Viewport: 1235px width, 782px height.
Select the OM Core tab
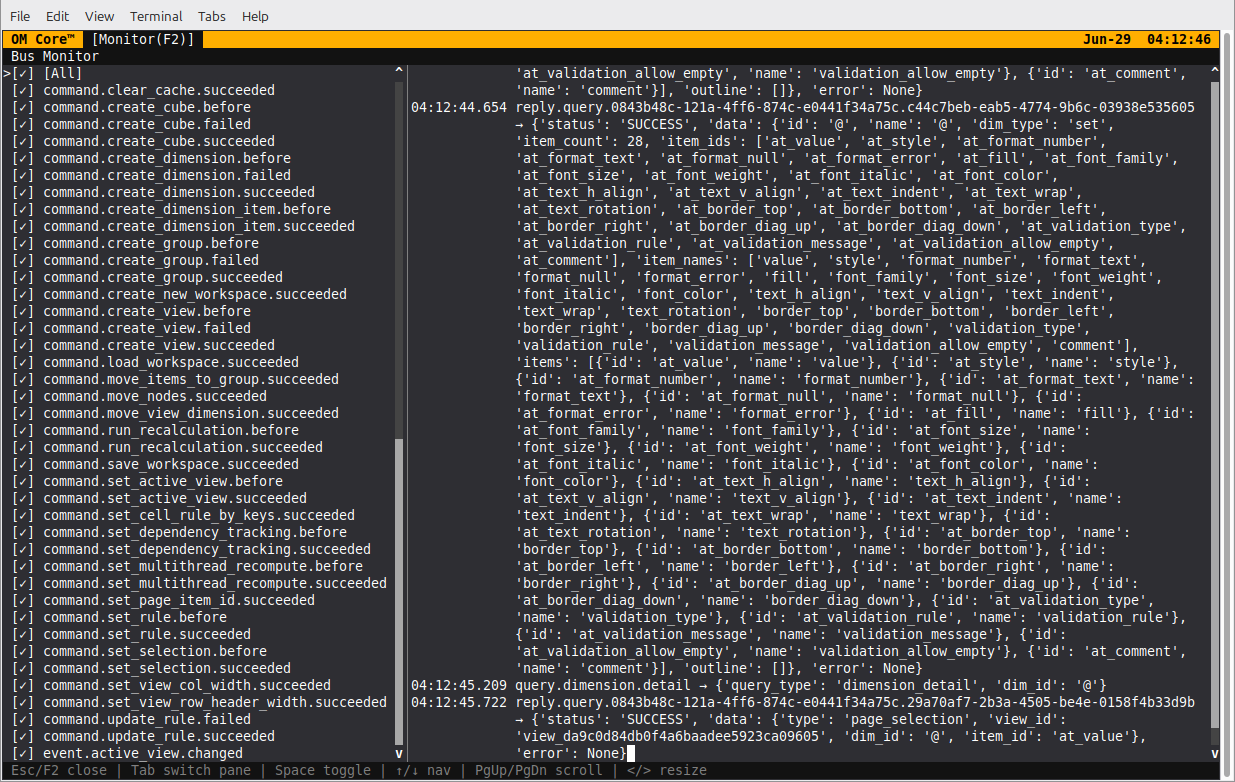43,39
